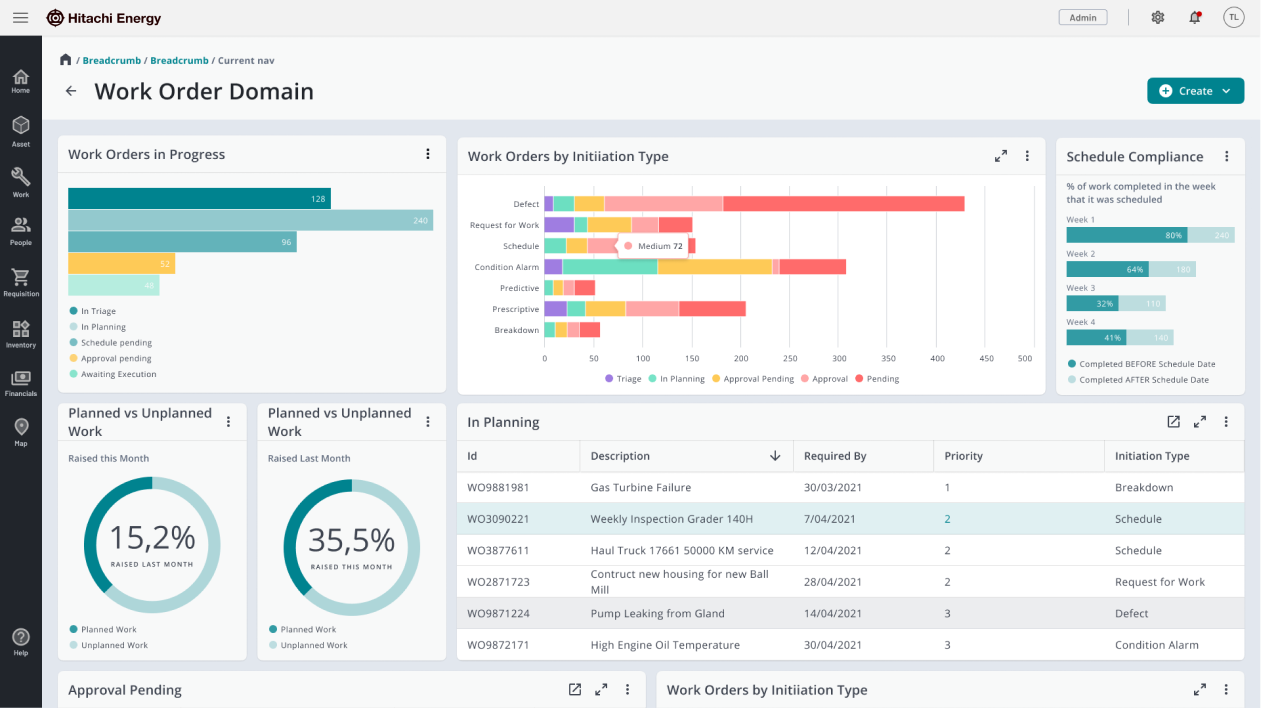Open settings gear in top bar
Viewport: 1280px width, 708px height.
(x=1158, y=18)
